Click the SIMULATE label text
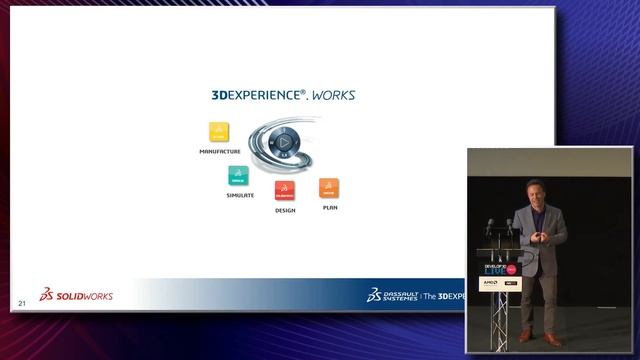This screenshot has height=360, width=640. [240, 196]
